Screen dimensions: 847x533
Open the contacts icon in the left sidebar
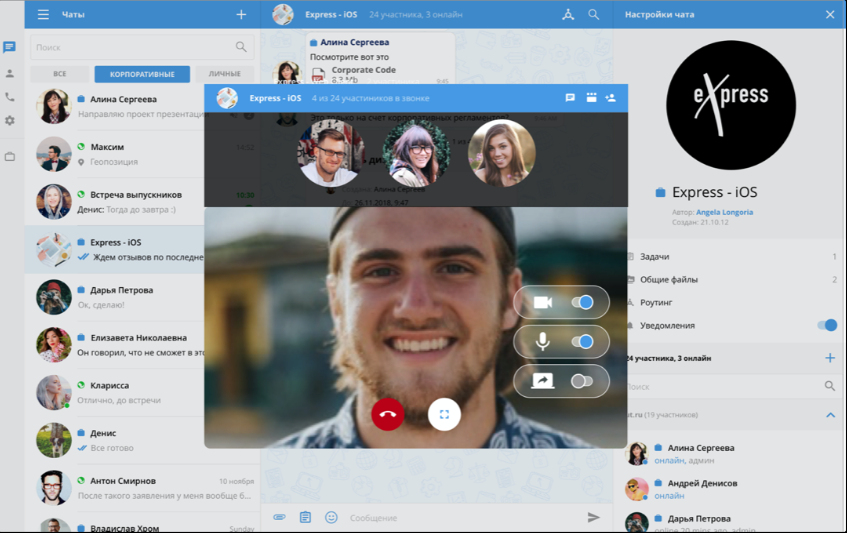[x=9, y=73]
